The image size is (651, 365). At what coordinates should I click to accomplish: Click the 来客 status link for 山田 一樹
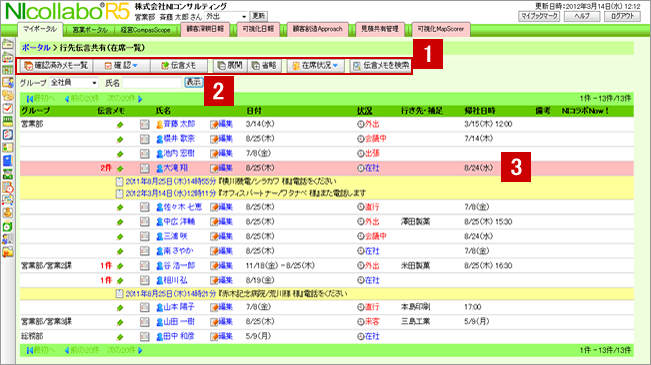click(372, 322)
